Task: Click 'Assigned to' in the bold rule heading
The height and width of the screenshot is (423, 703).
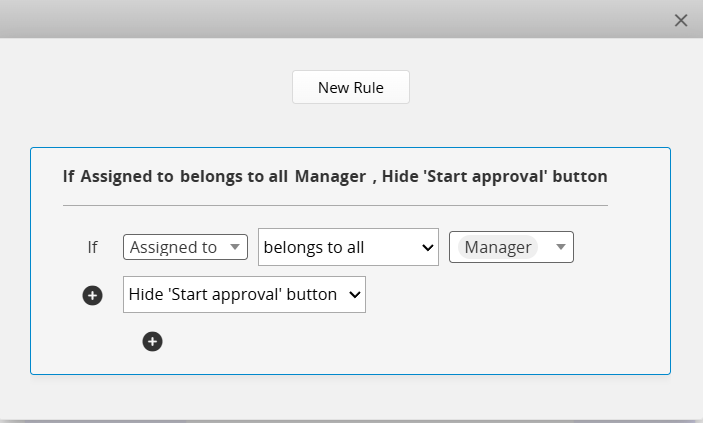Action: [127, 176]
